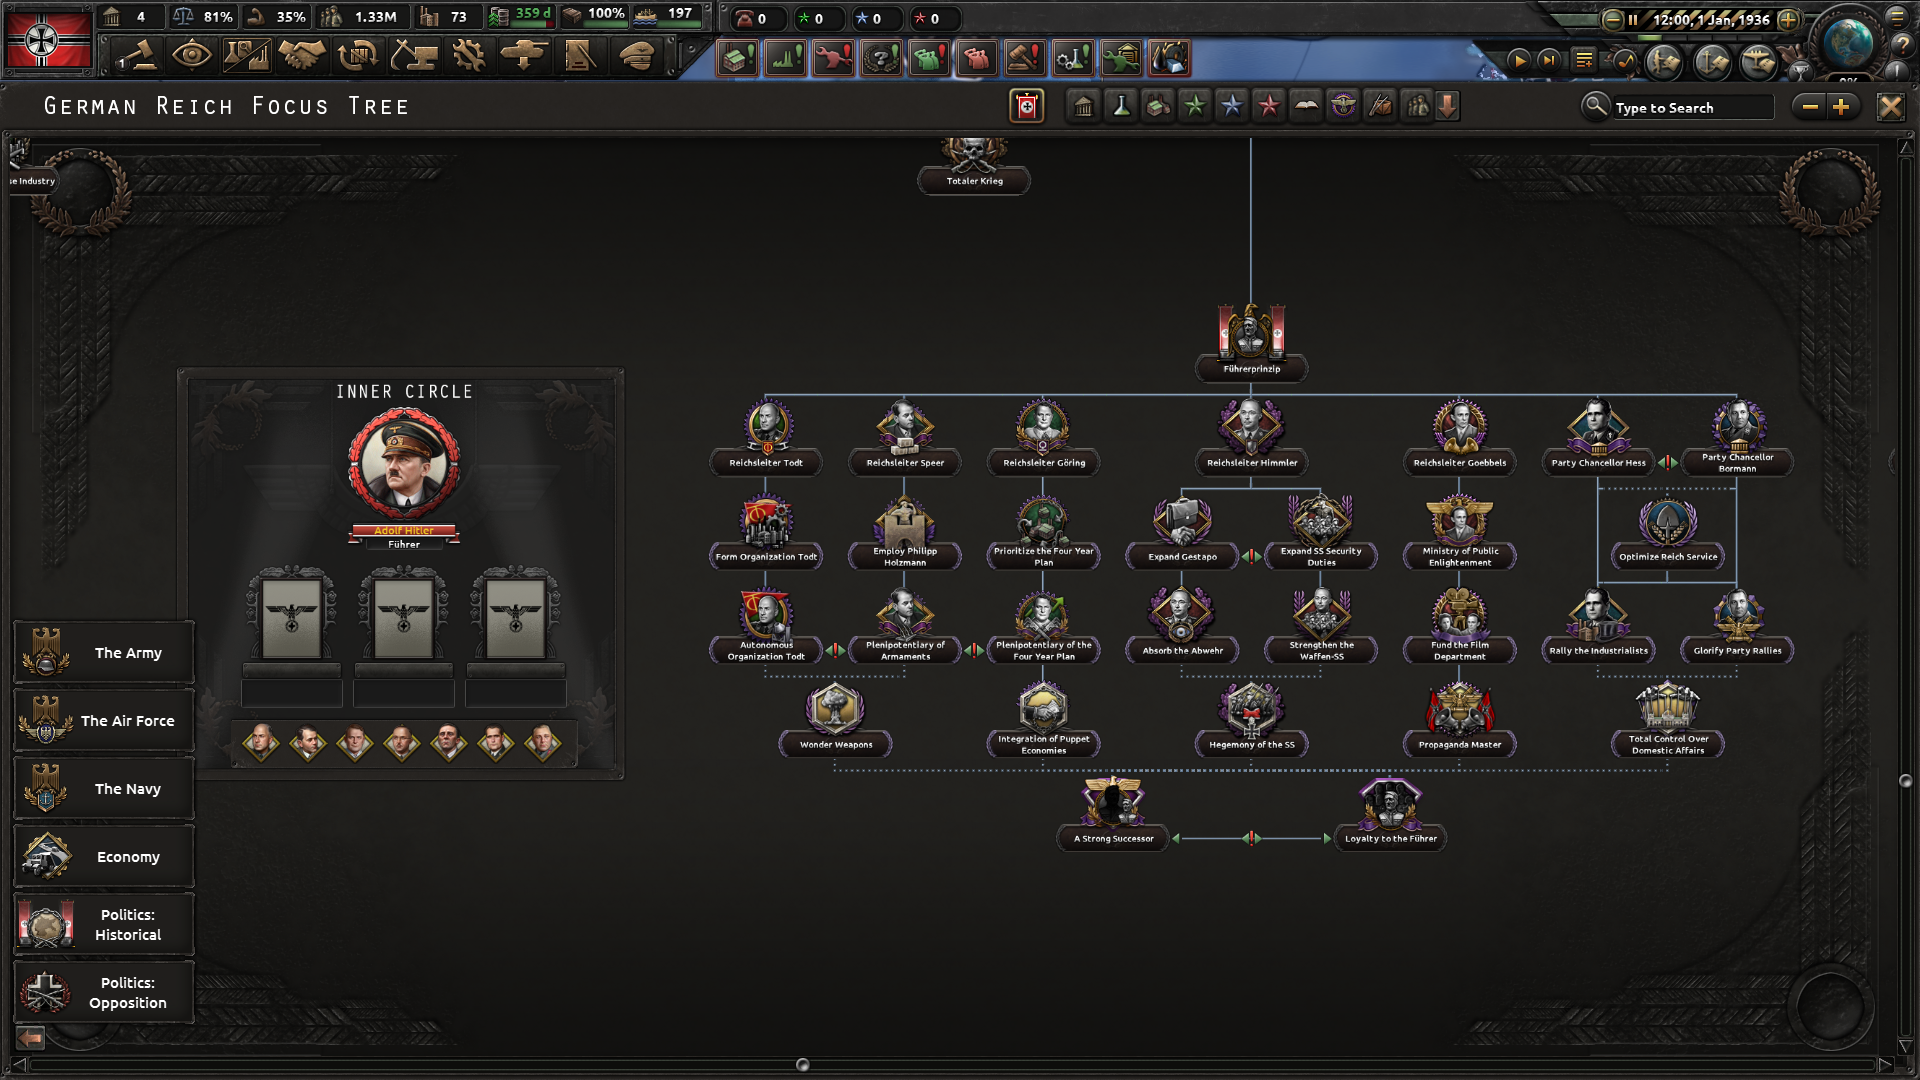The width and height of the screenshot is (1920, 1080).
Task: Open the event log list button
Action: 1584,61
